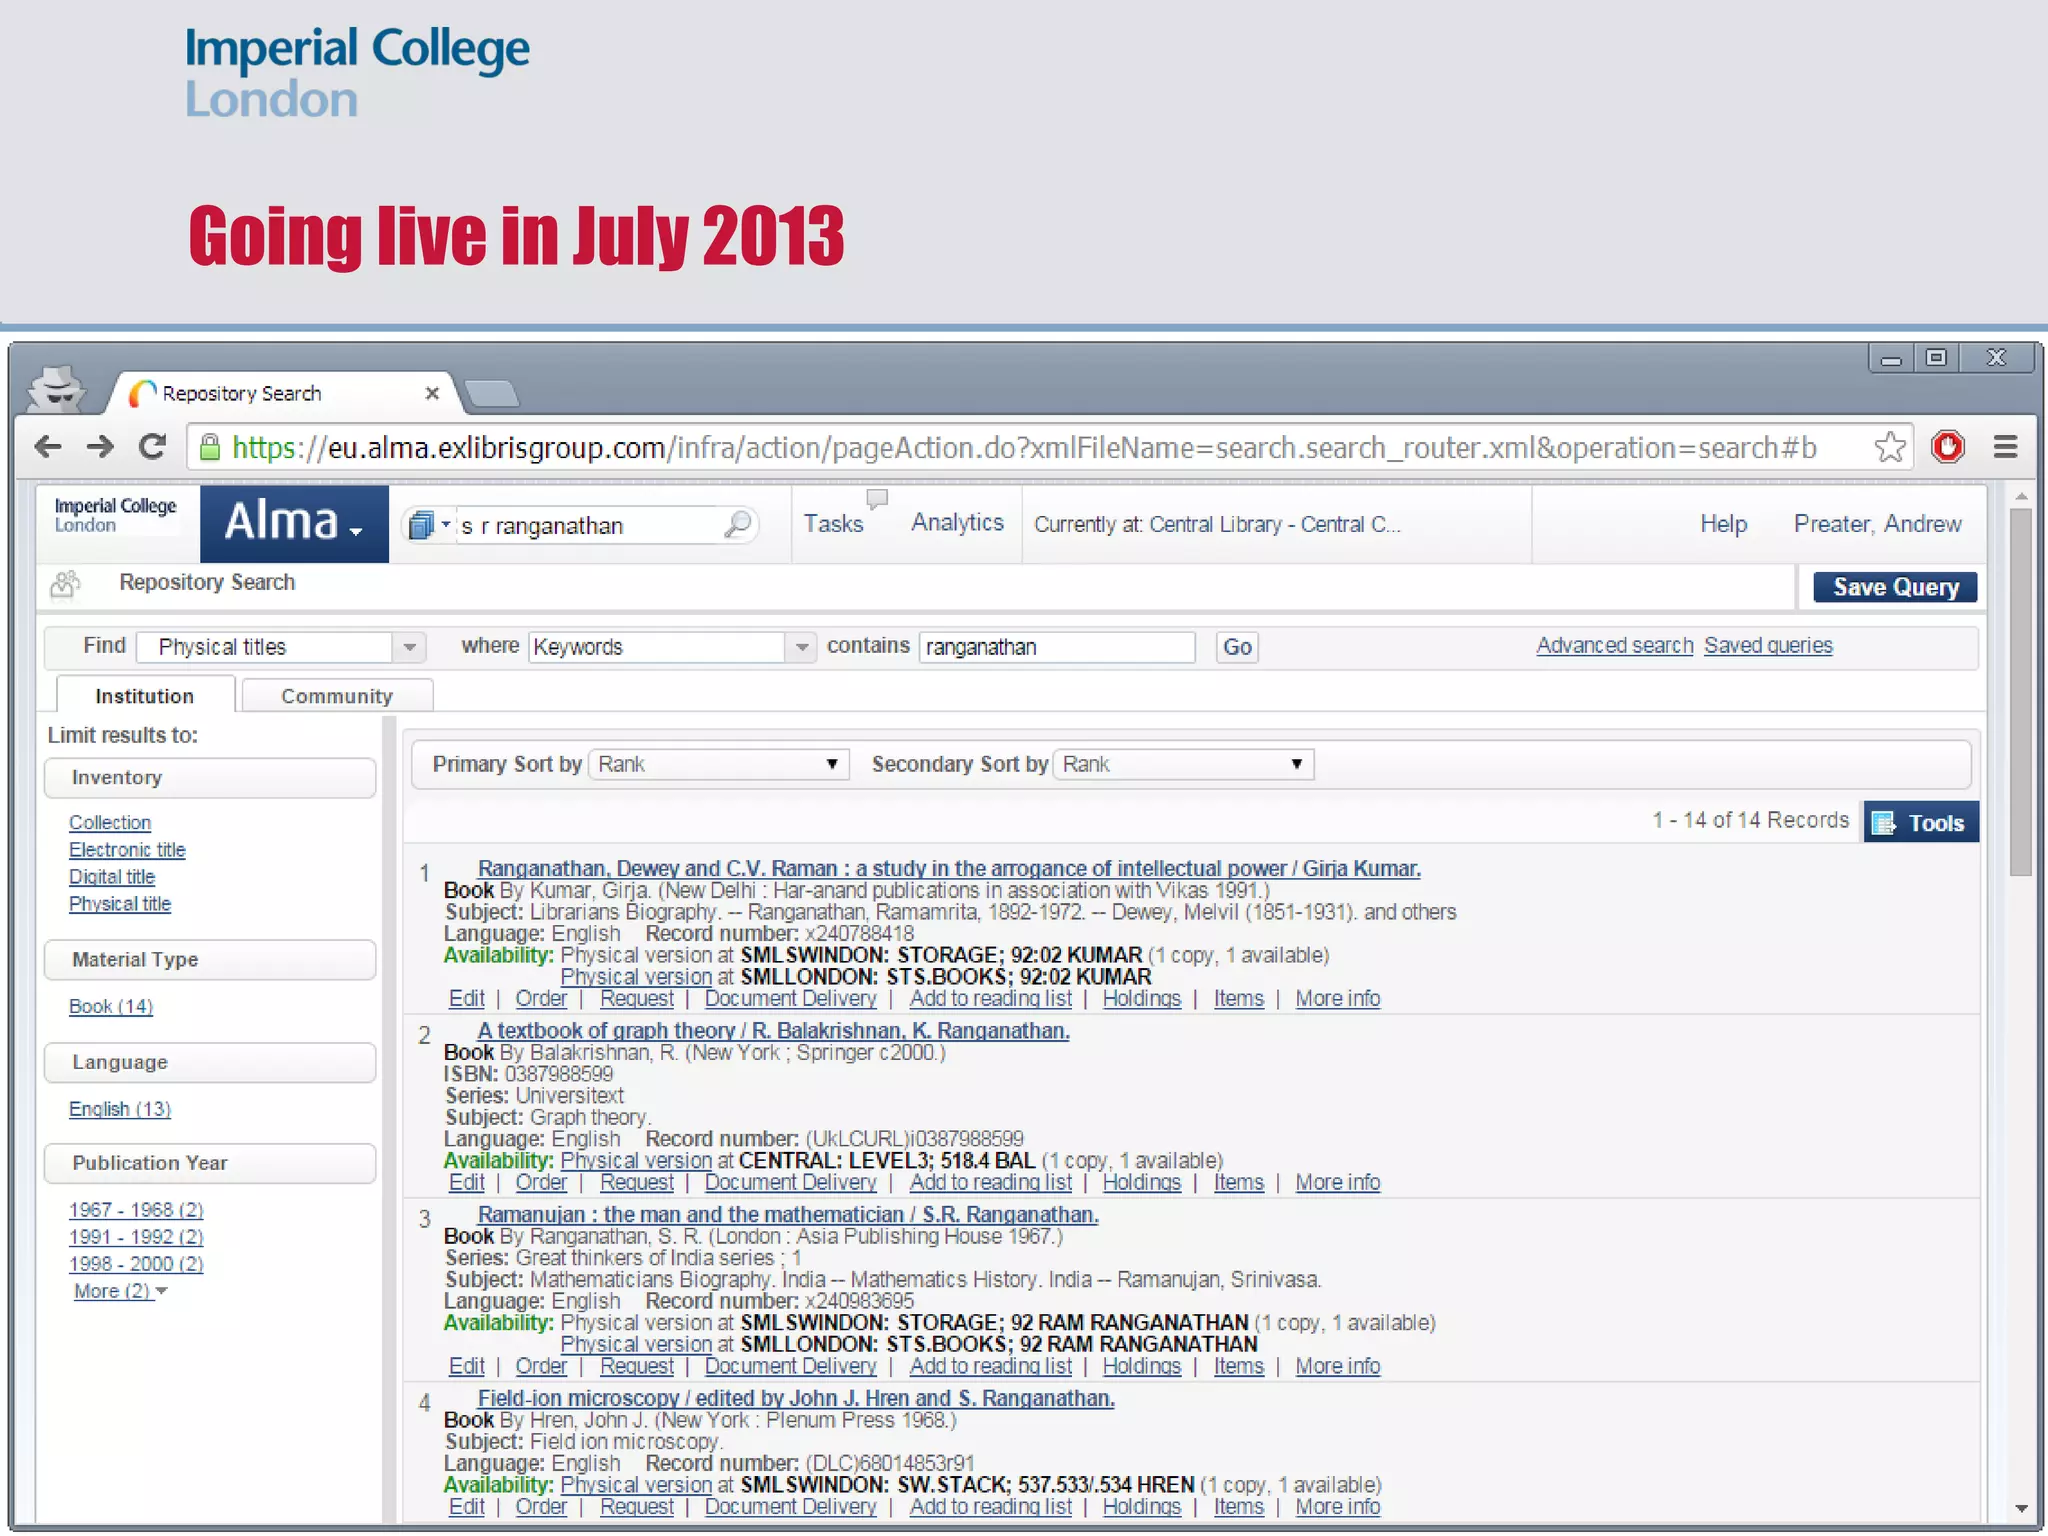
Task: Open the search type selector icon
Action: tap(428, 525)
